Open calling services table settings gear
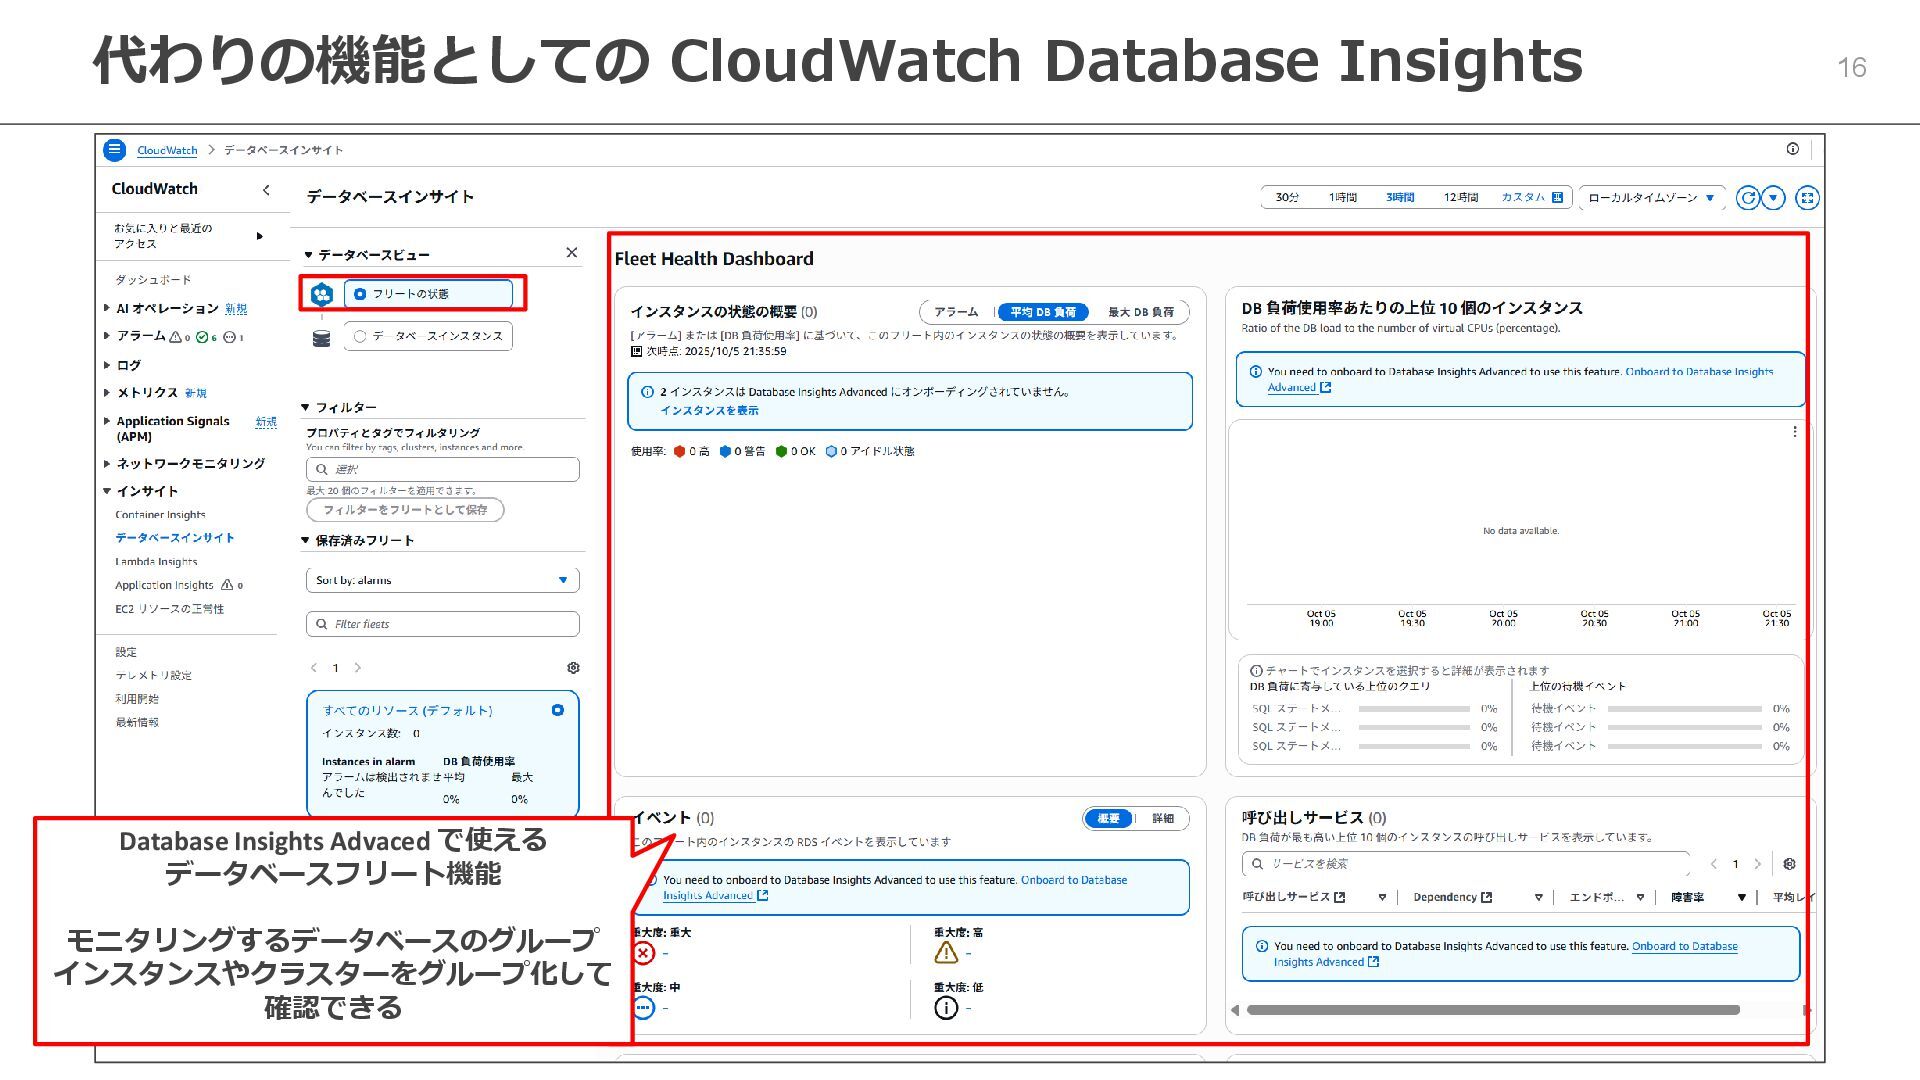 1789,864
